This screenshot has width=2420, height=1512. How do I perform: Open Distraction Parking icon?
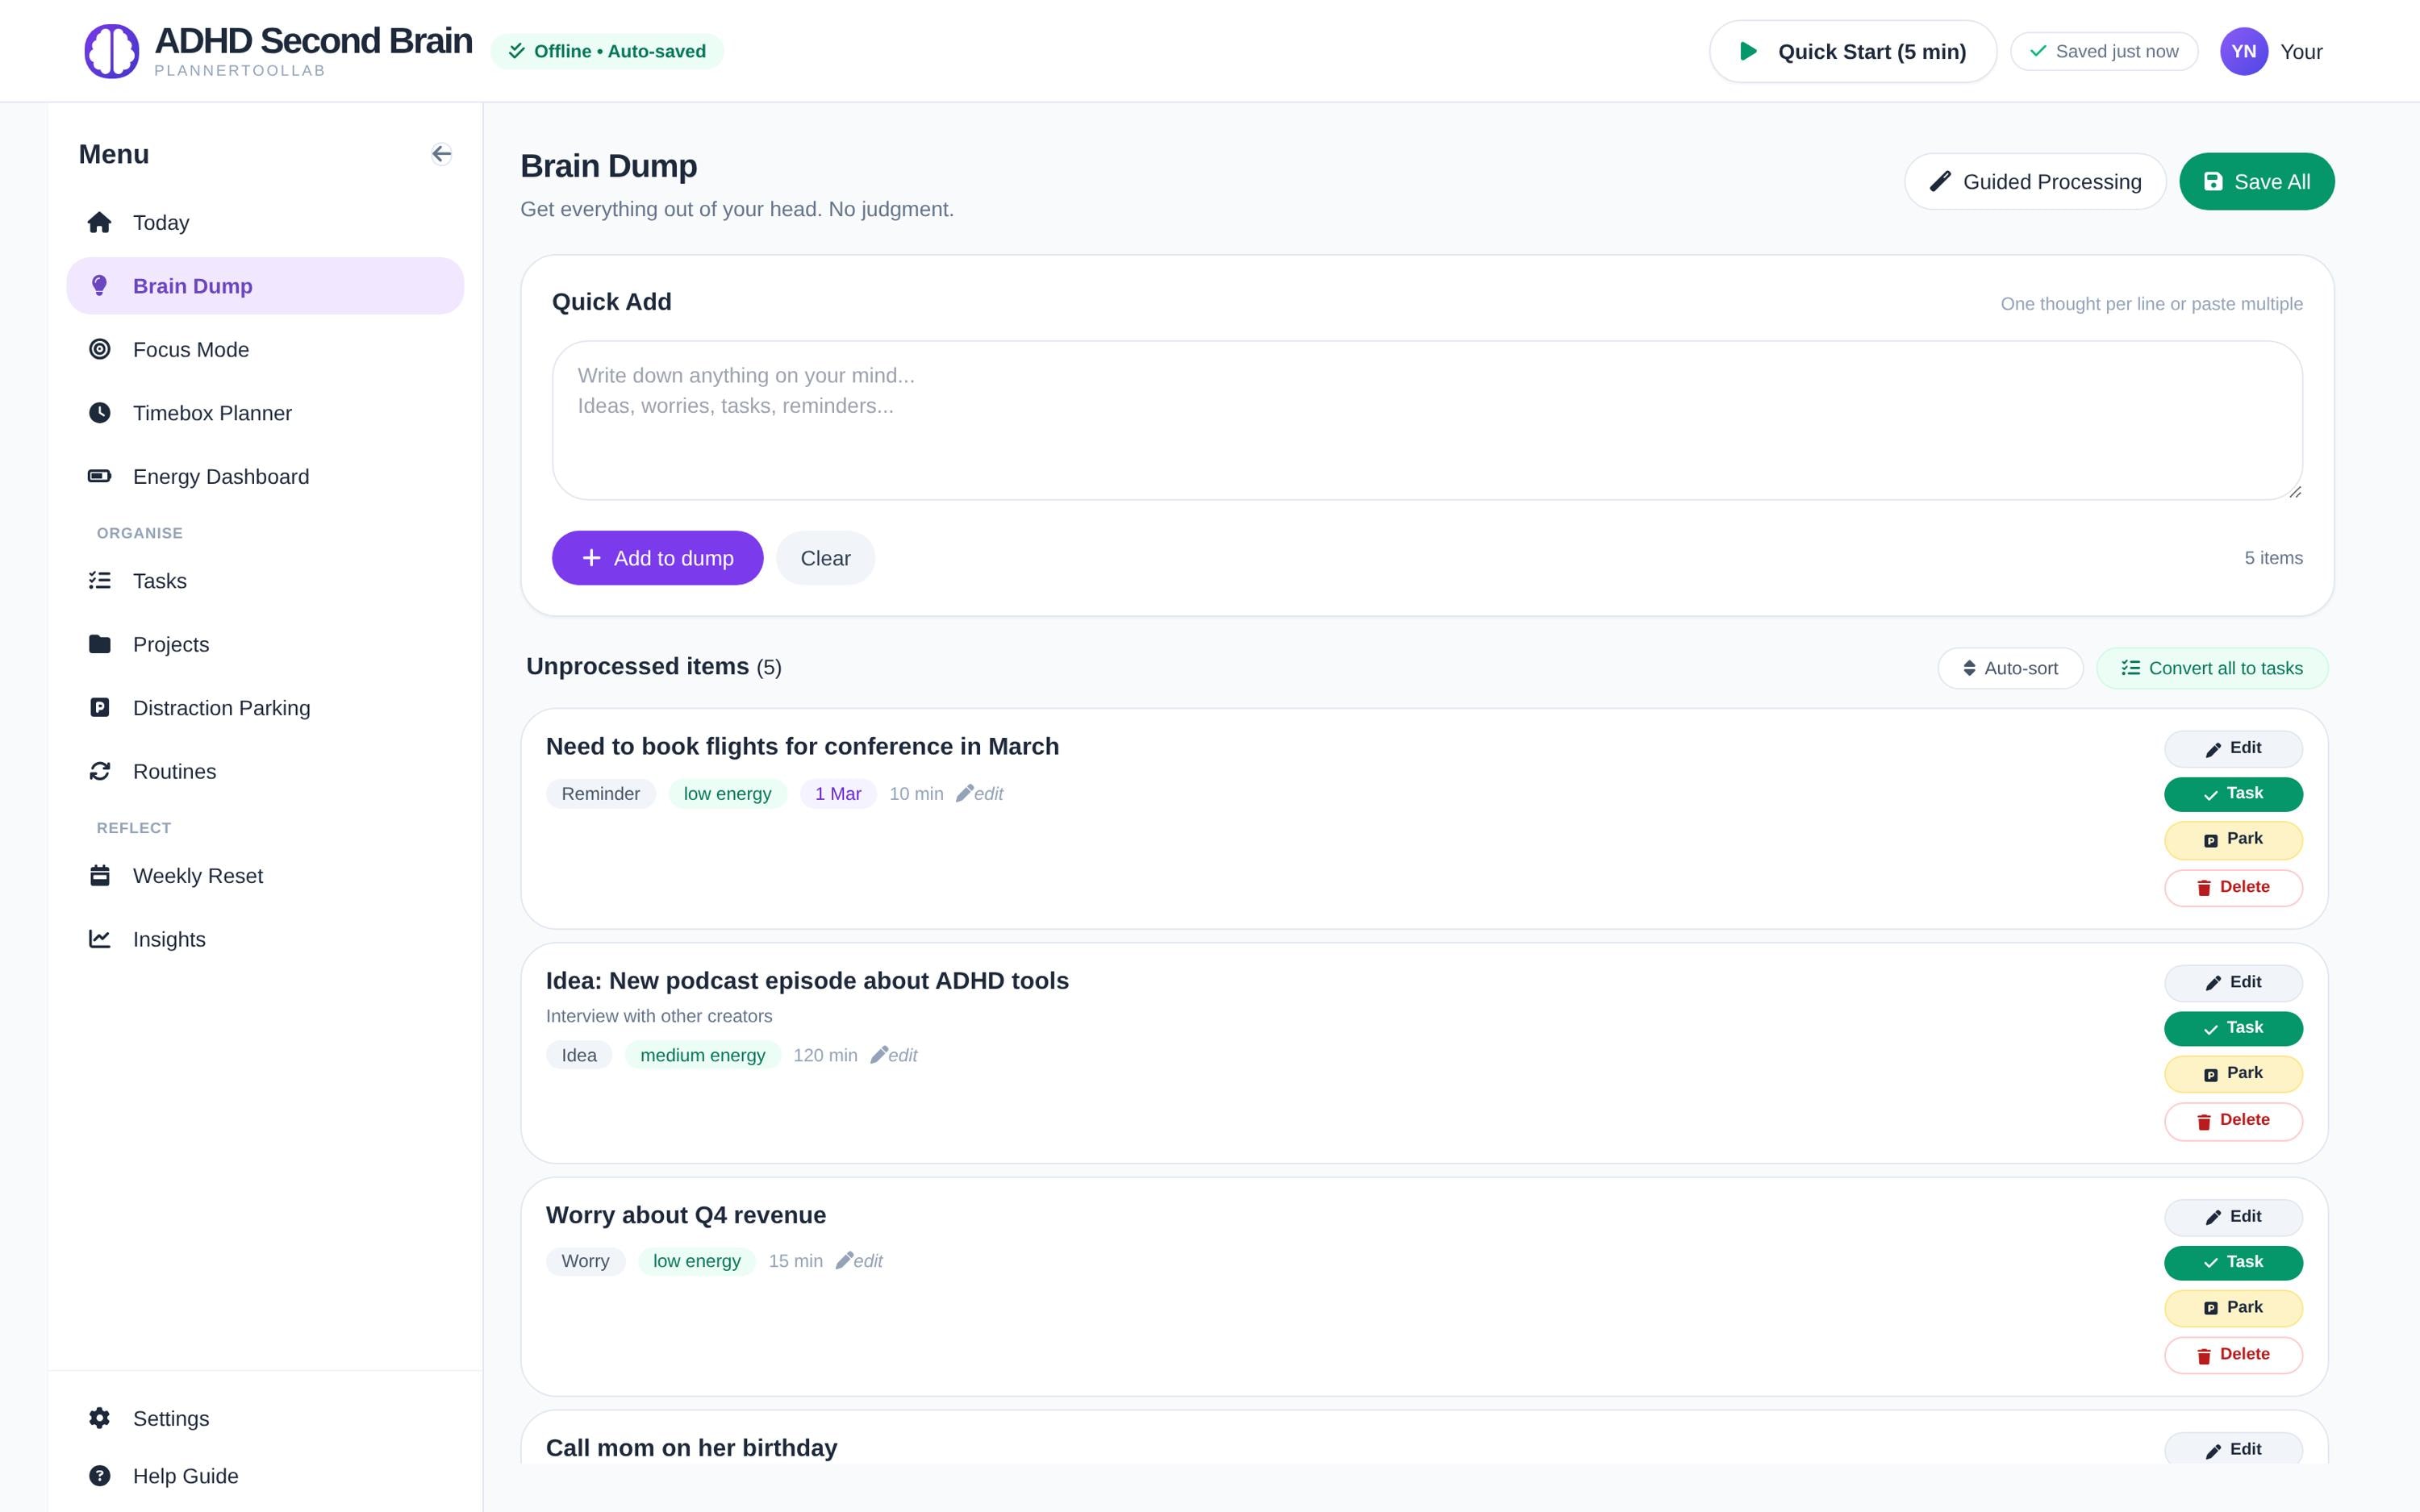[100, 708]
